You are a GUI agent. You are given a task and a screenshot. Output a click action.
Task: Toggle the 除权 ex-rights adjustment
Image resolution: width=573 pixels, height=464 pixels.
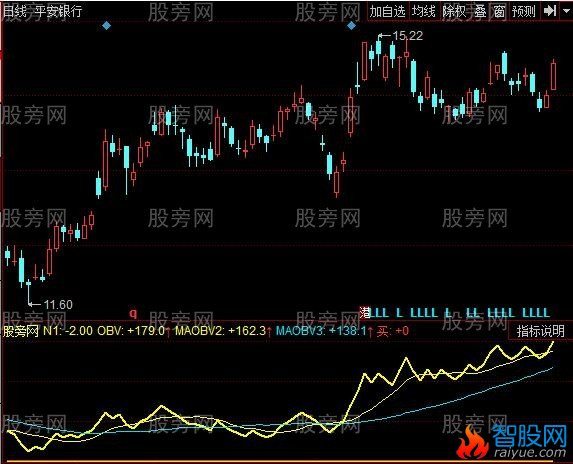[454, 11]
